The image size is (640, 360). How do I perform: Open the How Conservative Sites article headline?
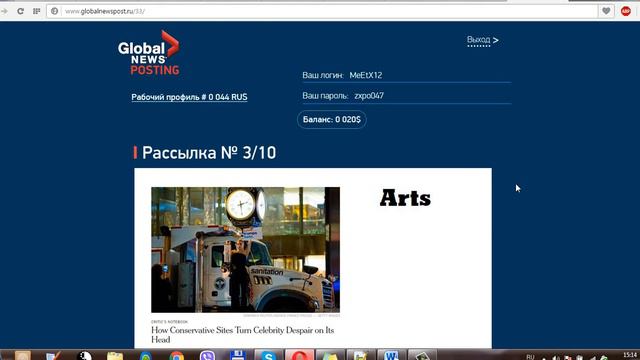pyautogui.click(x=242, y=335)
